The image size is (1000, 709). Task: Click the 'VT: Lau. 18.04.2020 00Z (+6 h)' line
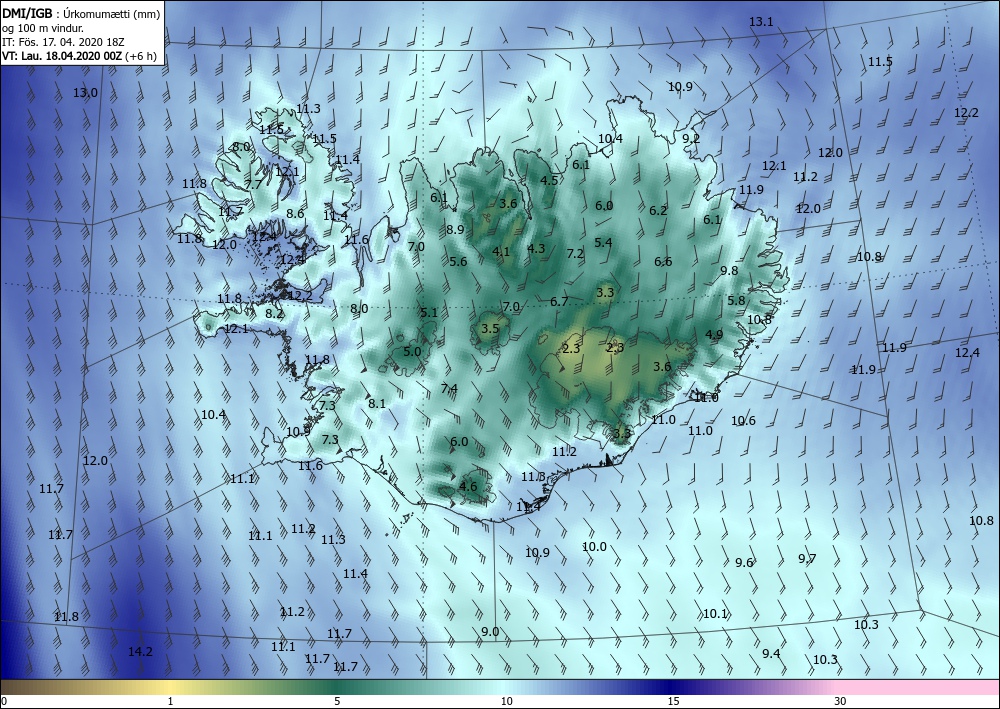click(79, 56)
